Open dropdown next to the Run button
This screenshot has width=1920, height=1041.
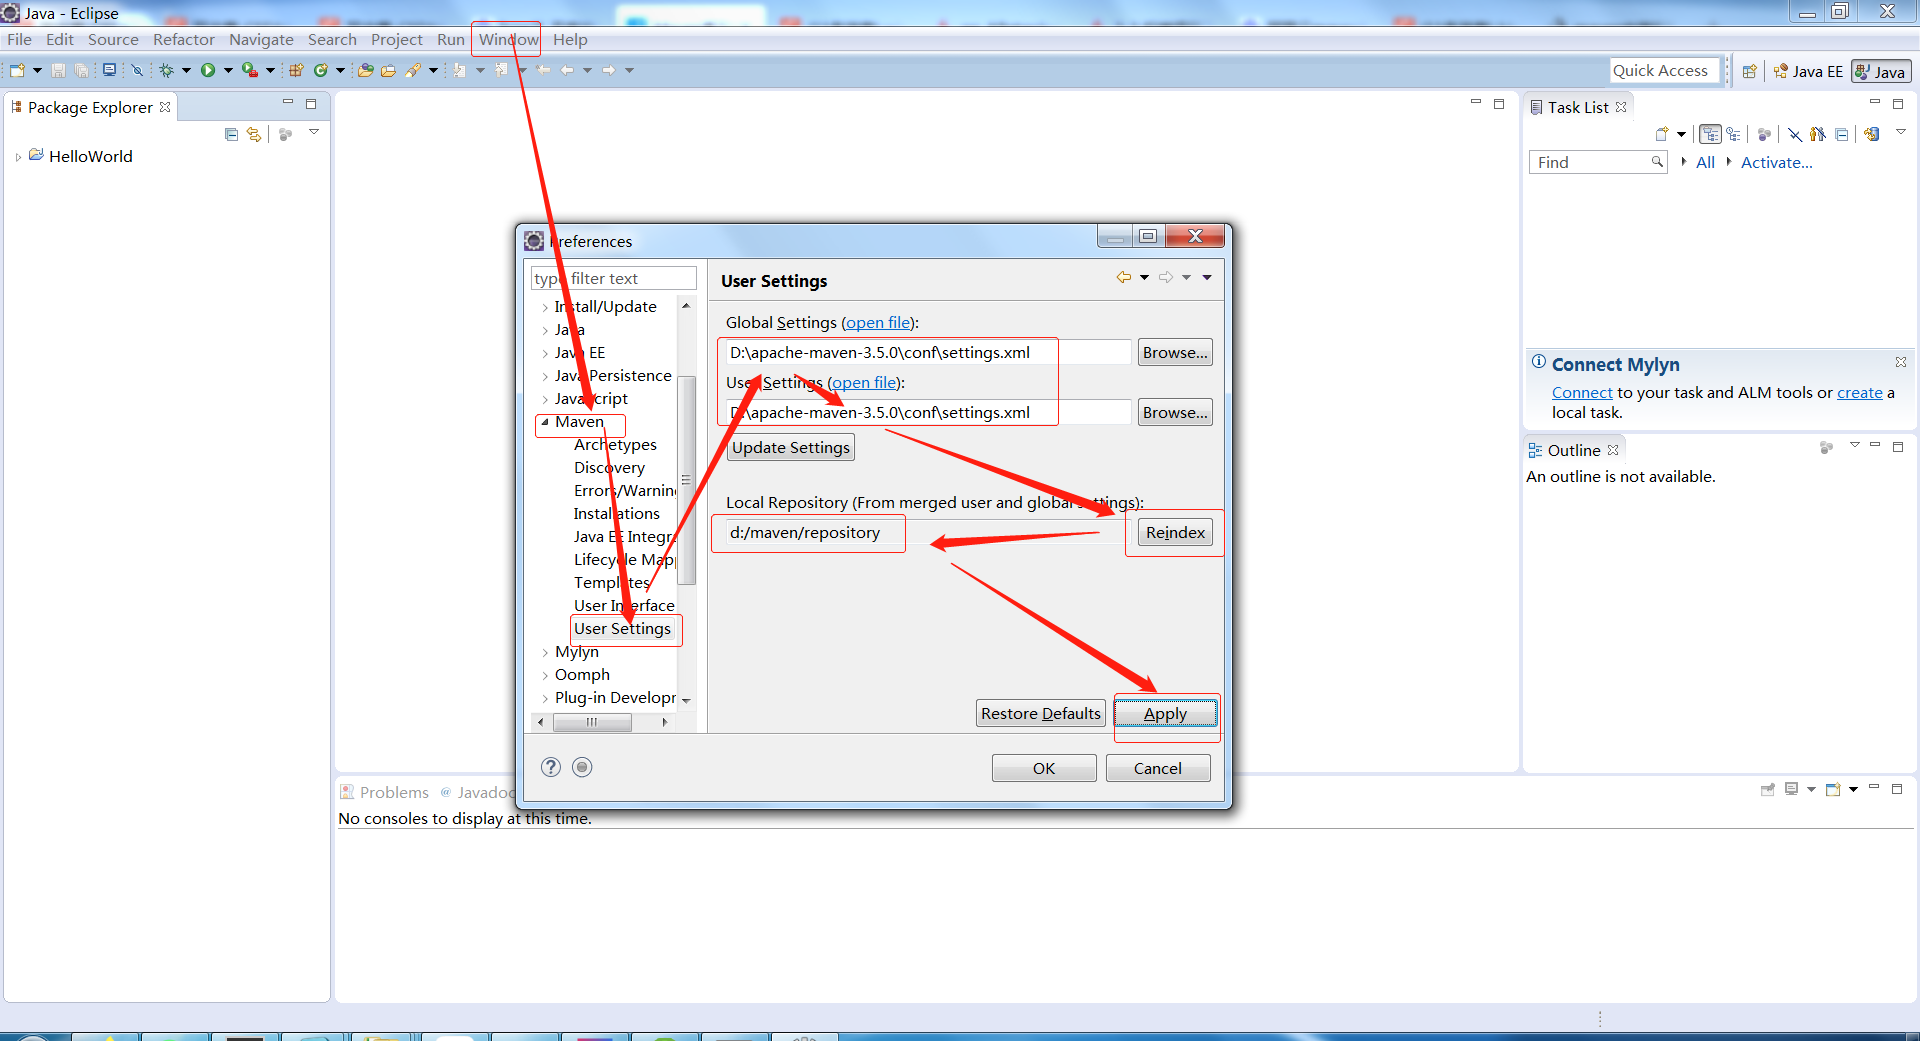click(228, 70)
